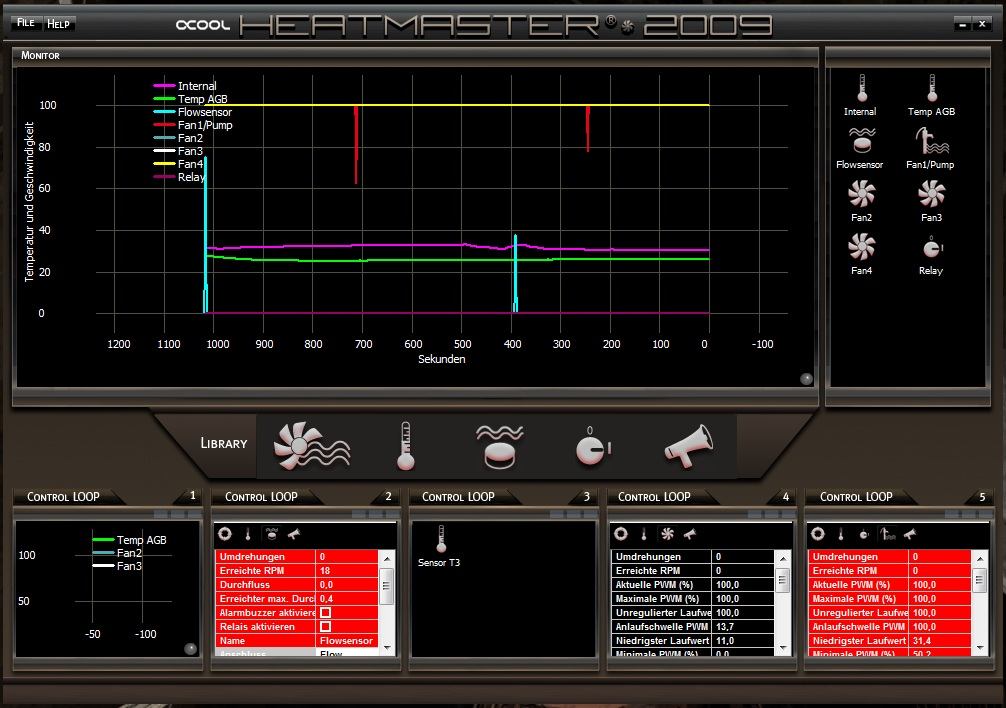The width and height of the screenshot is (1006, 708).
Task: Click the megaphone icon in Control Loop 2 toolbar
Action: click(294, 534)
